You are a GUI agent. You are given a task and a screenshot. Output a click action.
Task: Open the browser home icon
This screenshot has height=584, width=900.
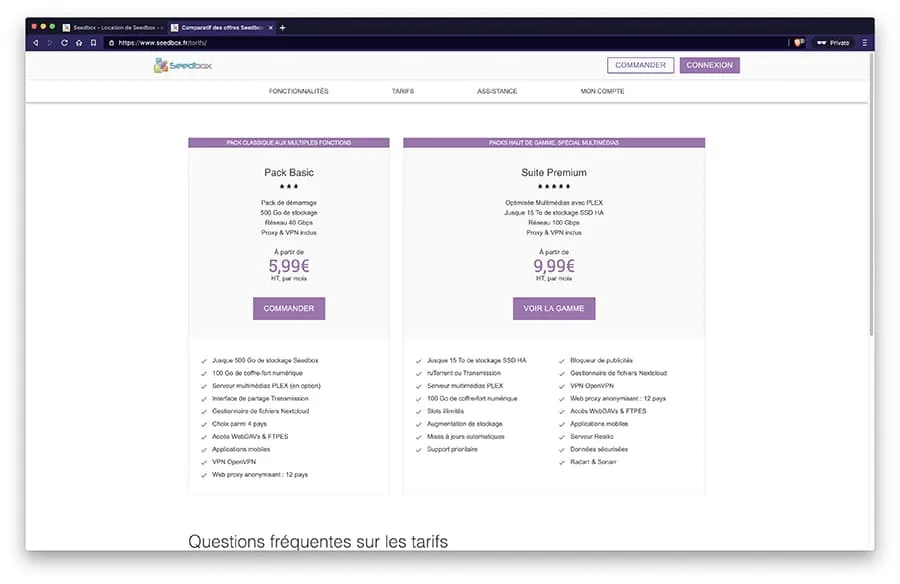pos(79,43)
